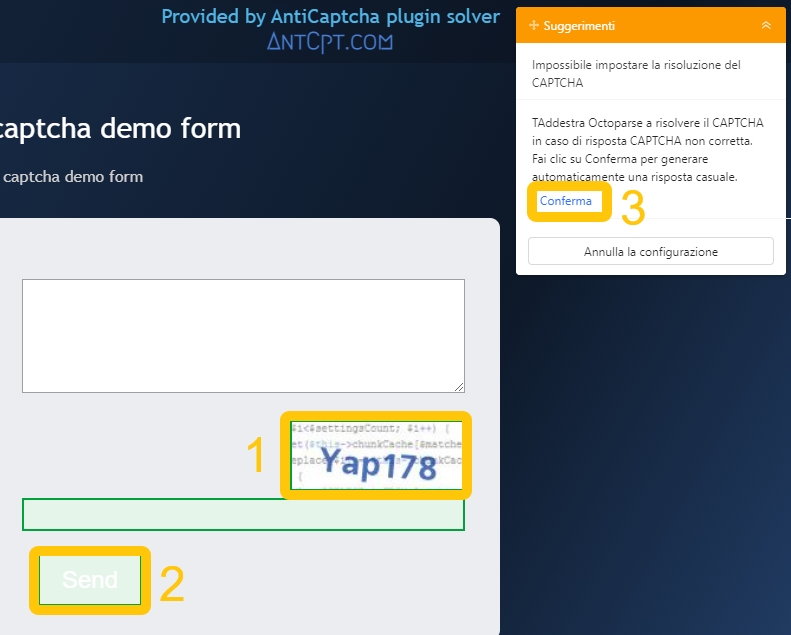The height and width of the screenshot is (635, 791).
Task: Click the 'Provided by AntiCaptcha plugin solver' text
Action: [330, 16]
